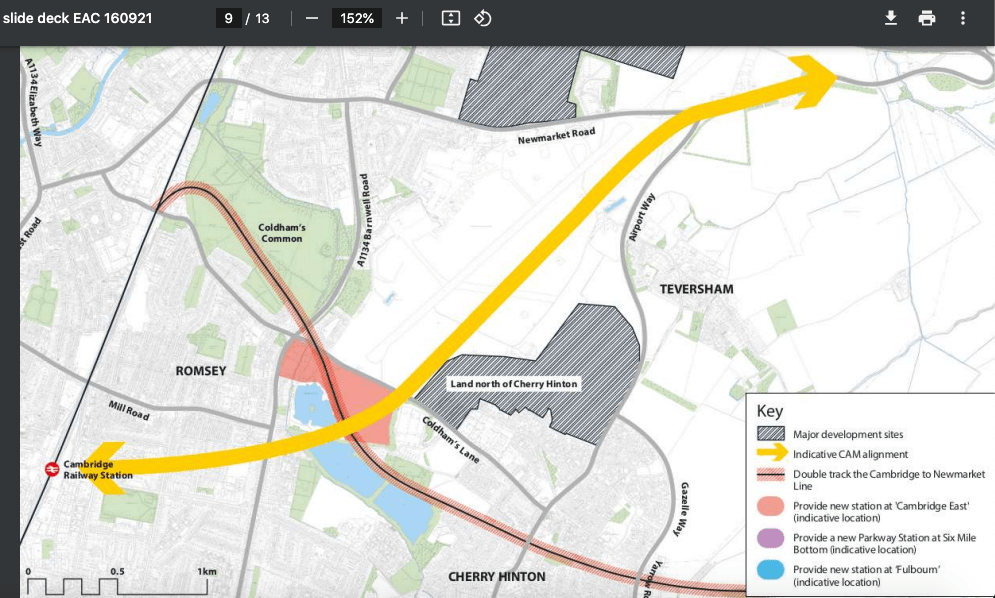Viewport: 995px width, 598px height.
Task: Rotate the document counterclockwise
Action: tap(483, 18)
